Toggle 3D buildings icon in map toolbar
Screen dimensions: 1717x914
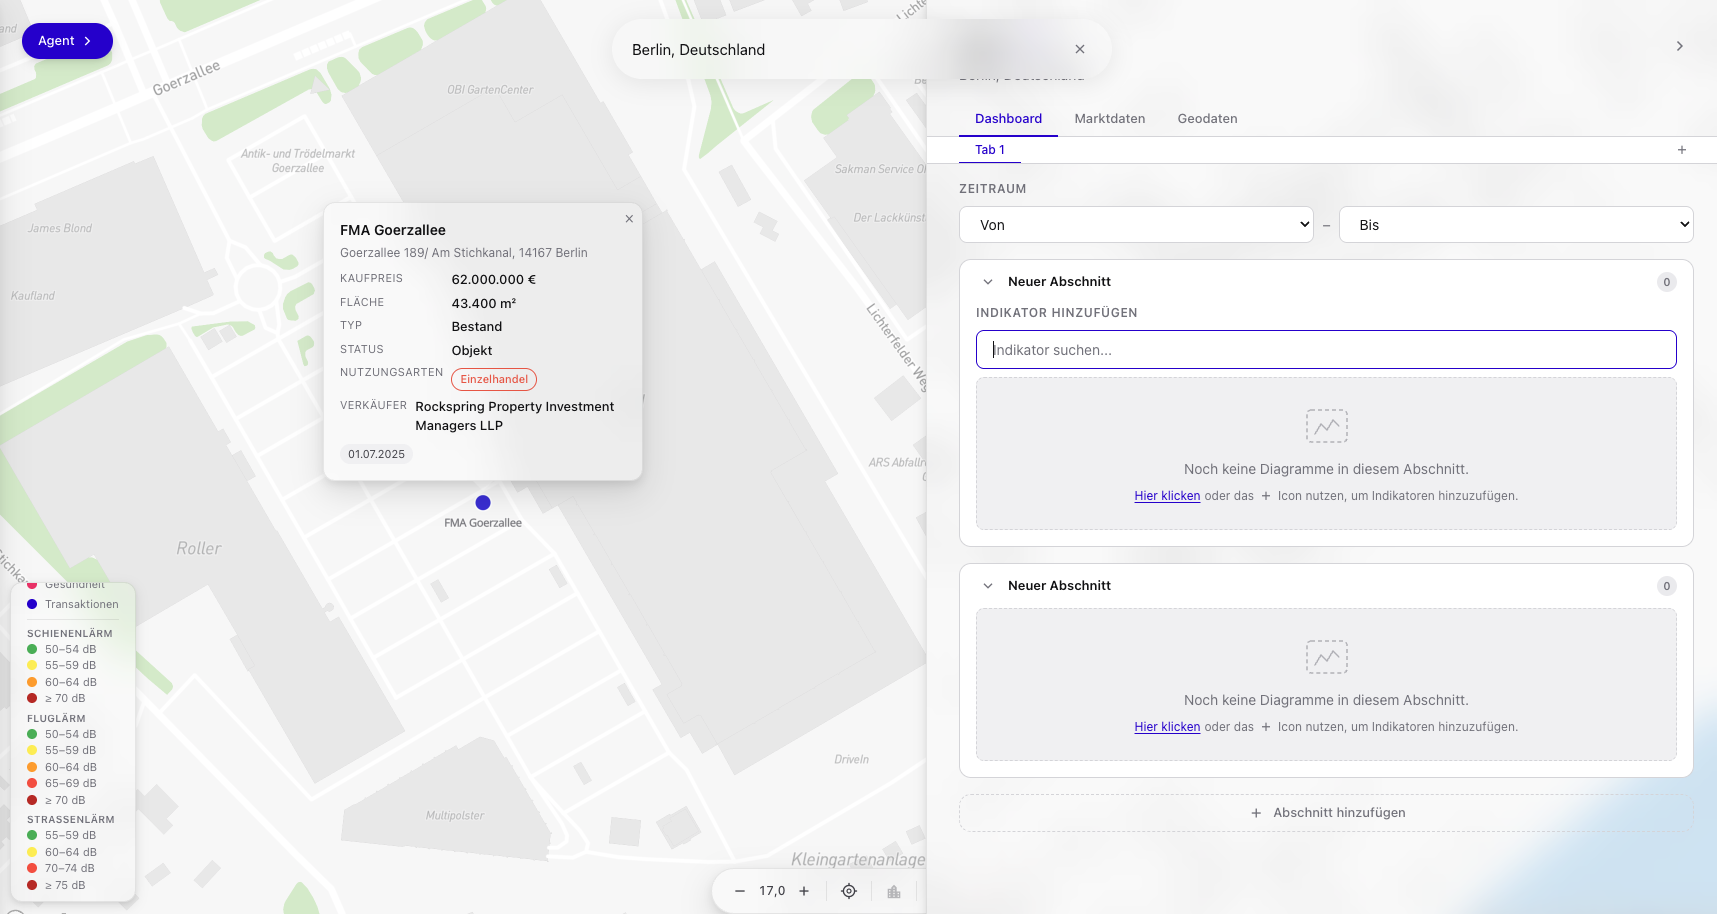tap(894, 891)
